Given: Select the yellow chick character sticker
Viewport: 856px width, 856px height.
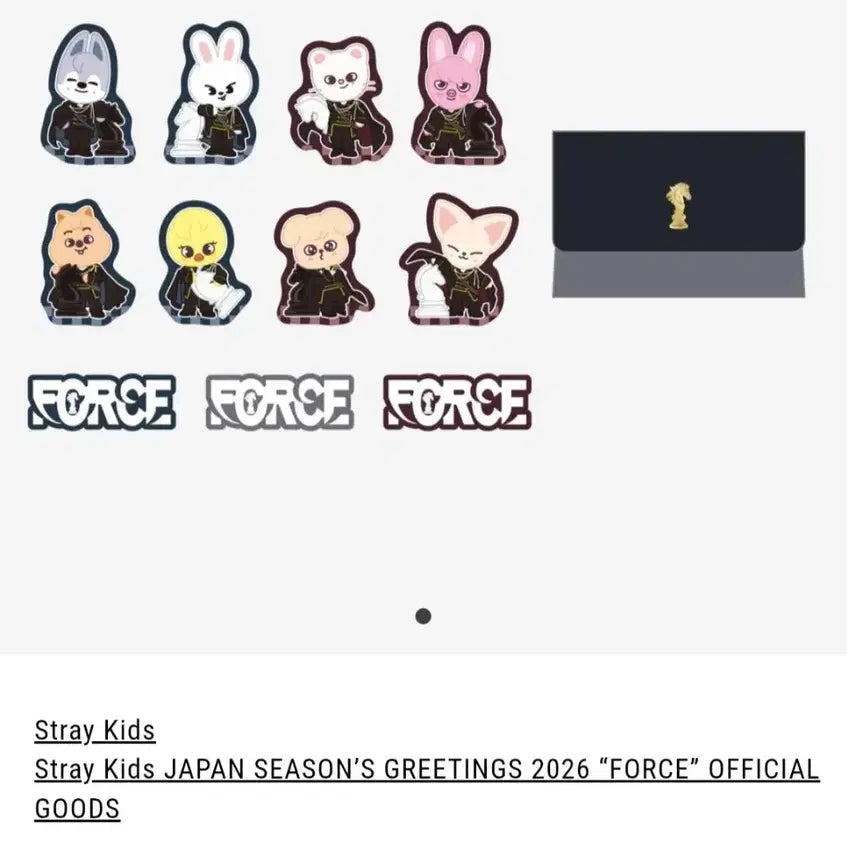Looking at the screenshot, I should click(x=204, y=263).
